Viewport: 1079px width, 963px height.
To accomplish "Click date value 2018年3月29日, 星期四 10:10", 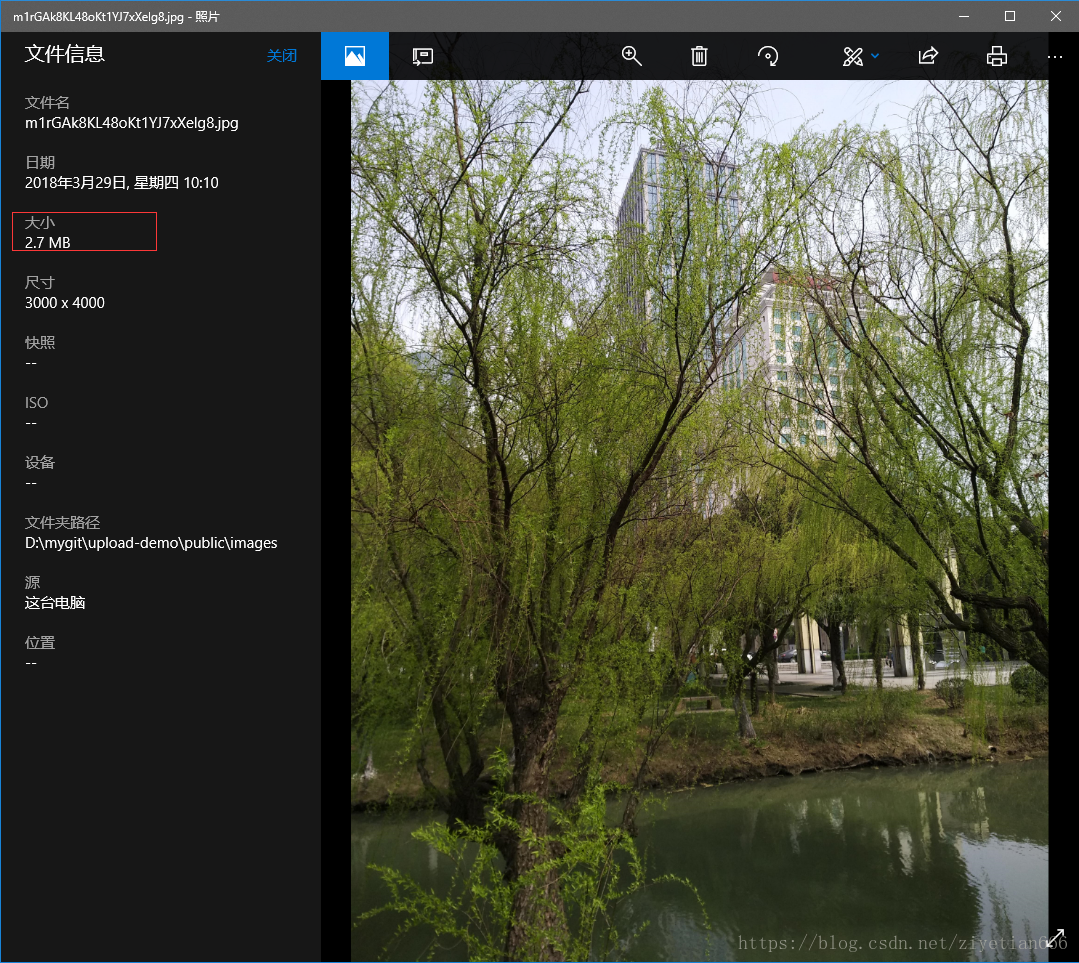I will pyautogui.click(x=122, y=182).
